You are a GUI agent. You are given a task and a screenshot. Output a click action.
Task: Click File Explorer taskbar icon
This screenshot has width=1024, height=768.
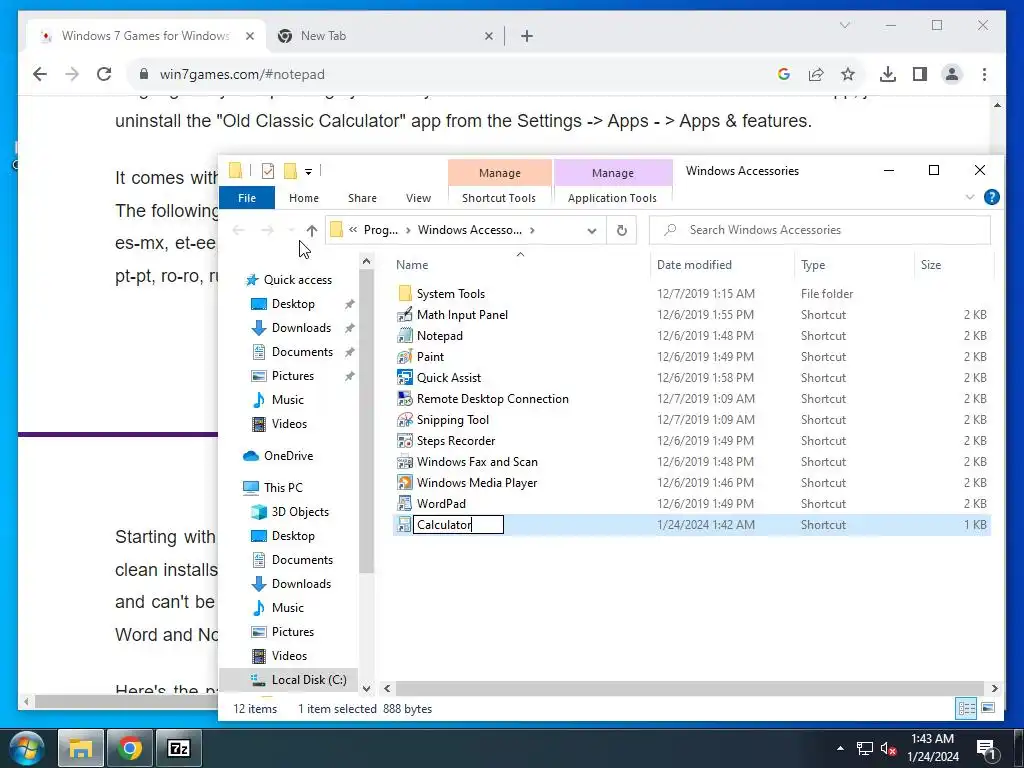point(81,748)
